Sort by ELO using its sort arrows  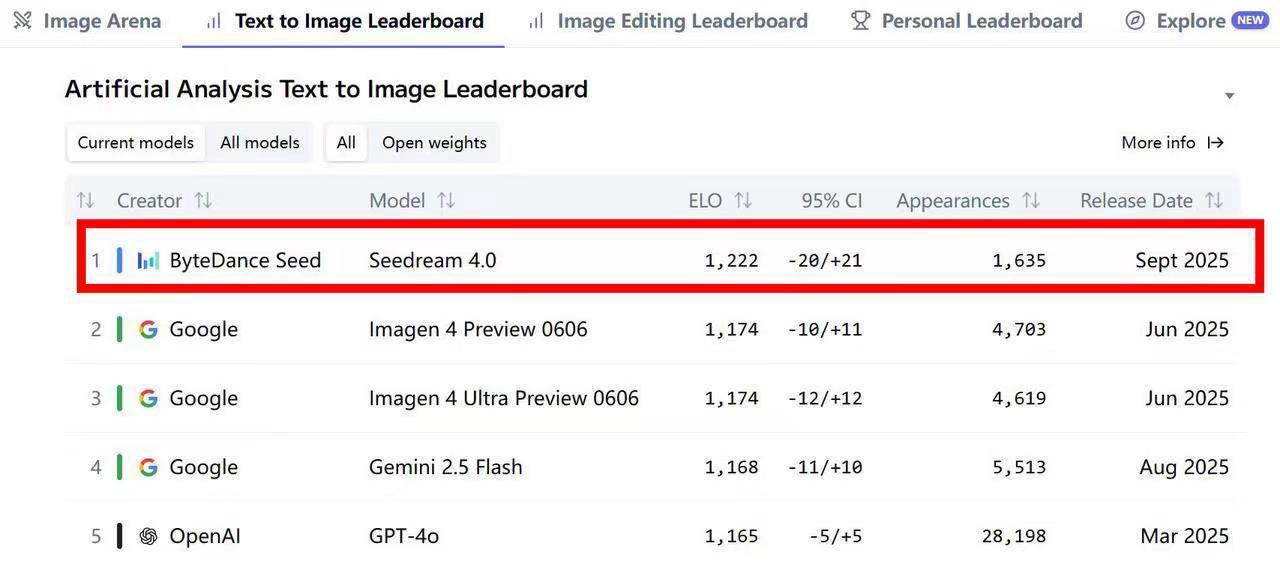point(743,200)
